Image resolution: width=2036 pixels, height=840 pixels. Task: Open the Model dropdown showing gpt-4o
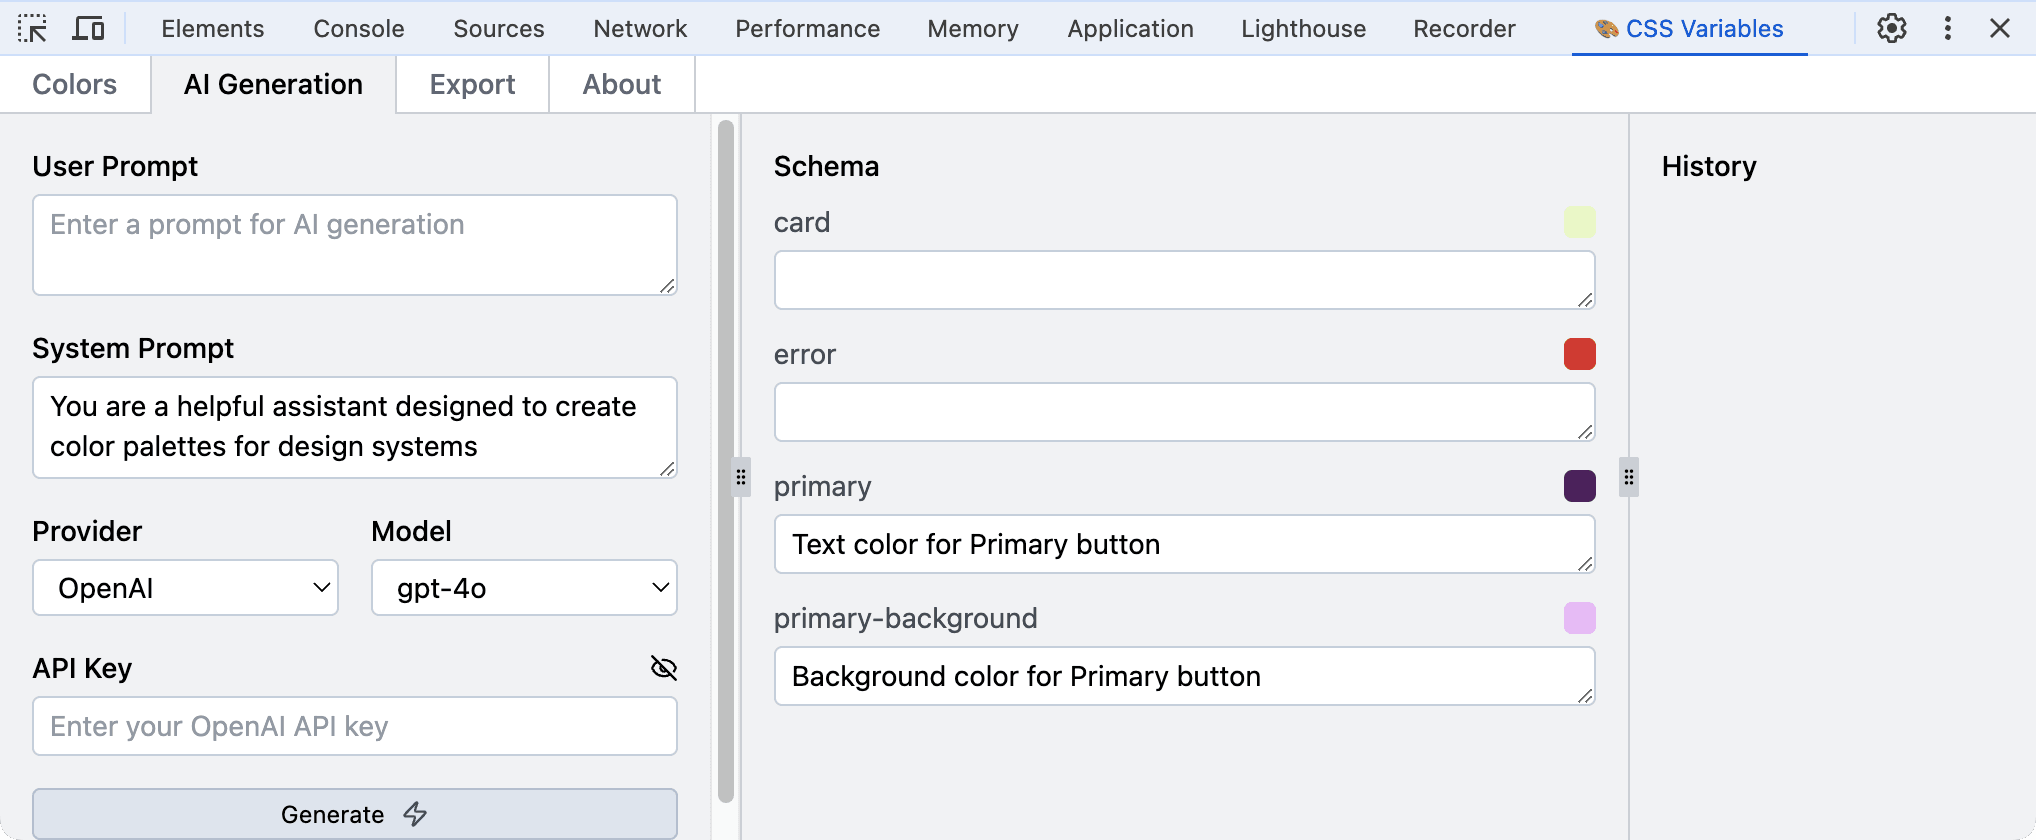click(x=524, y=588)
